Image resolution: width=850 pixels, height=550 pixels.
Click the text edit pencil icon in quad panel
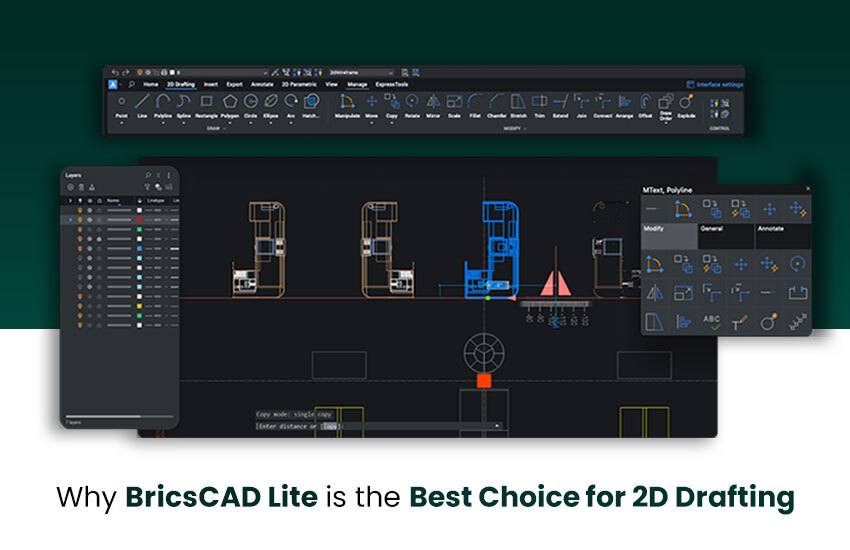tap(740, 321)
